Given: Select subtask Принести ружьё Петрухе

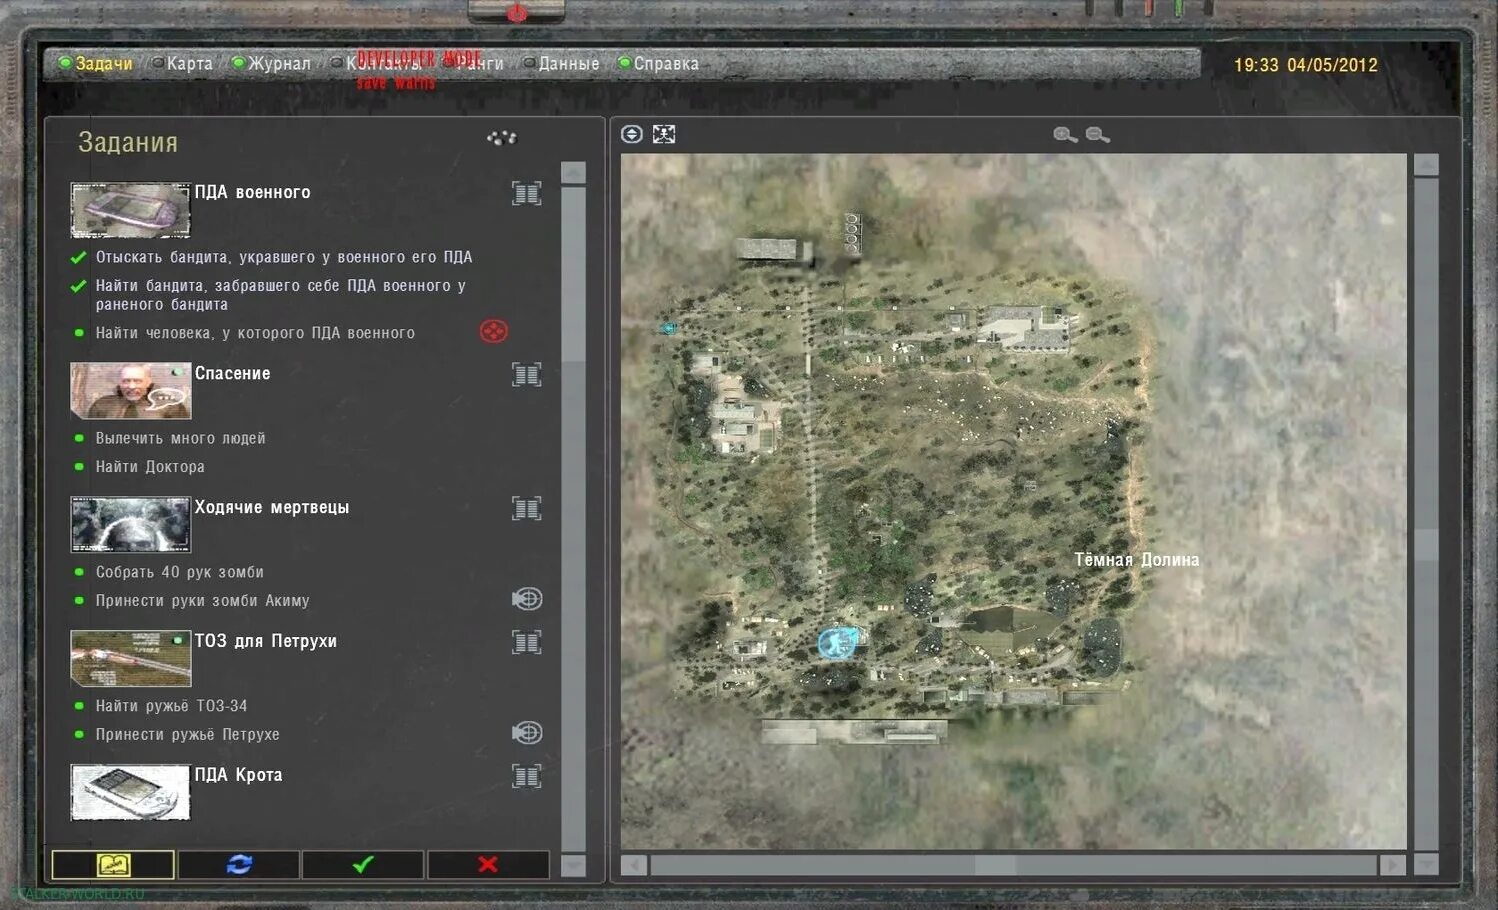Looking at the screenshot, I should tap(187, 734).
